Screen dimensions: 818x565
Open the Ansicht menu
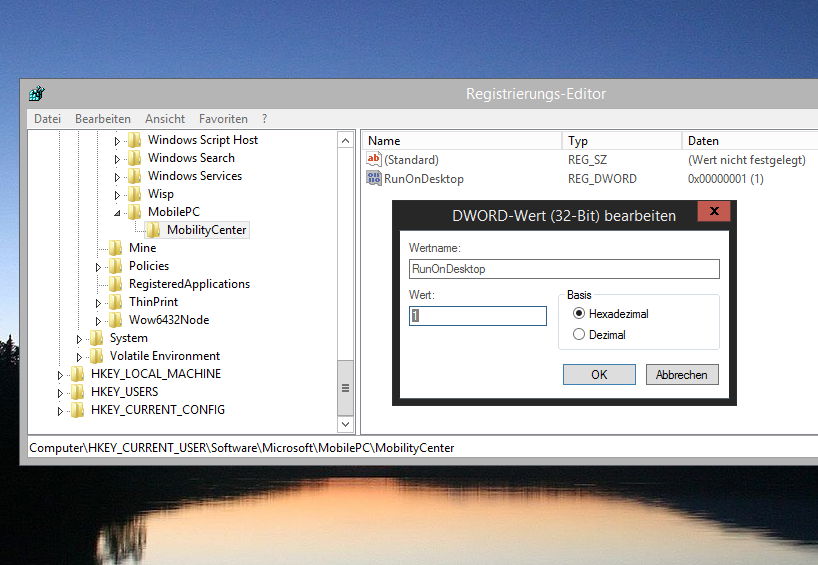[x=165, y=119]
